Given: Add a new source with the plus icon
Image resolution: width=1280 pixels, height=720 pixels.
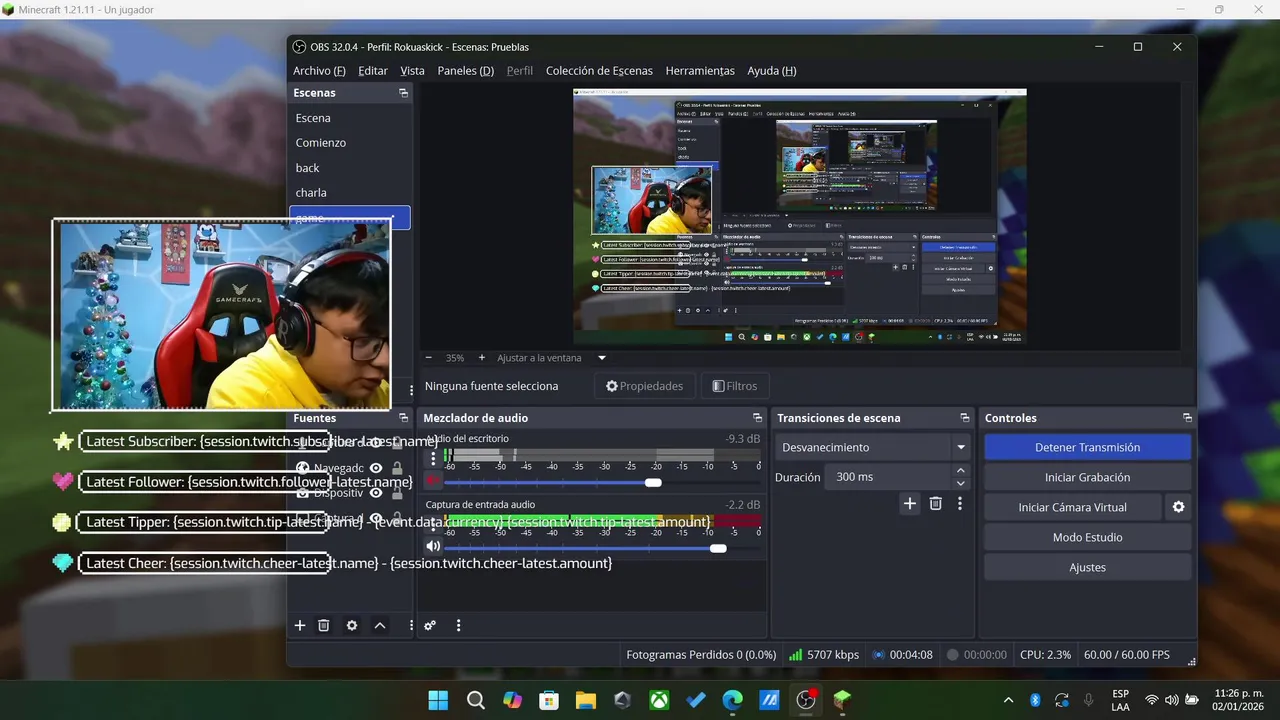Looking at the screenshot, I should 299,625.
